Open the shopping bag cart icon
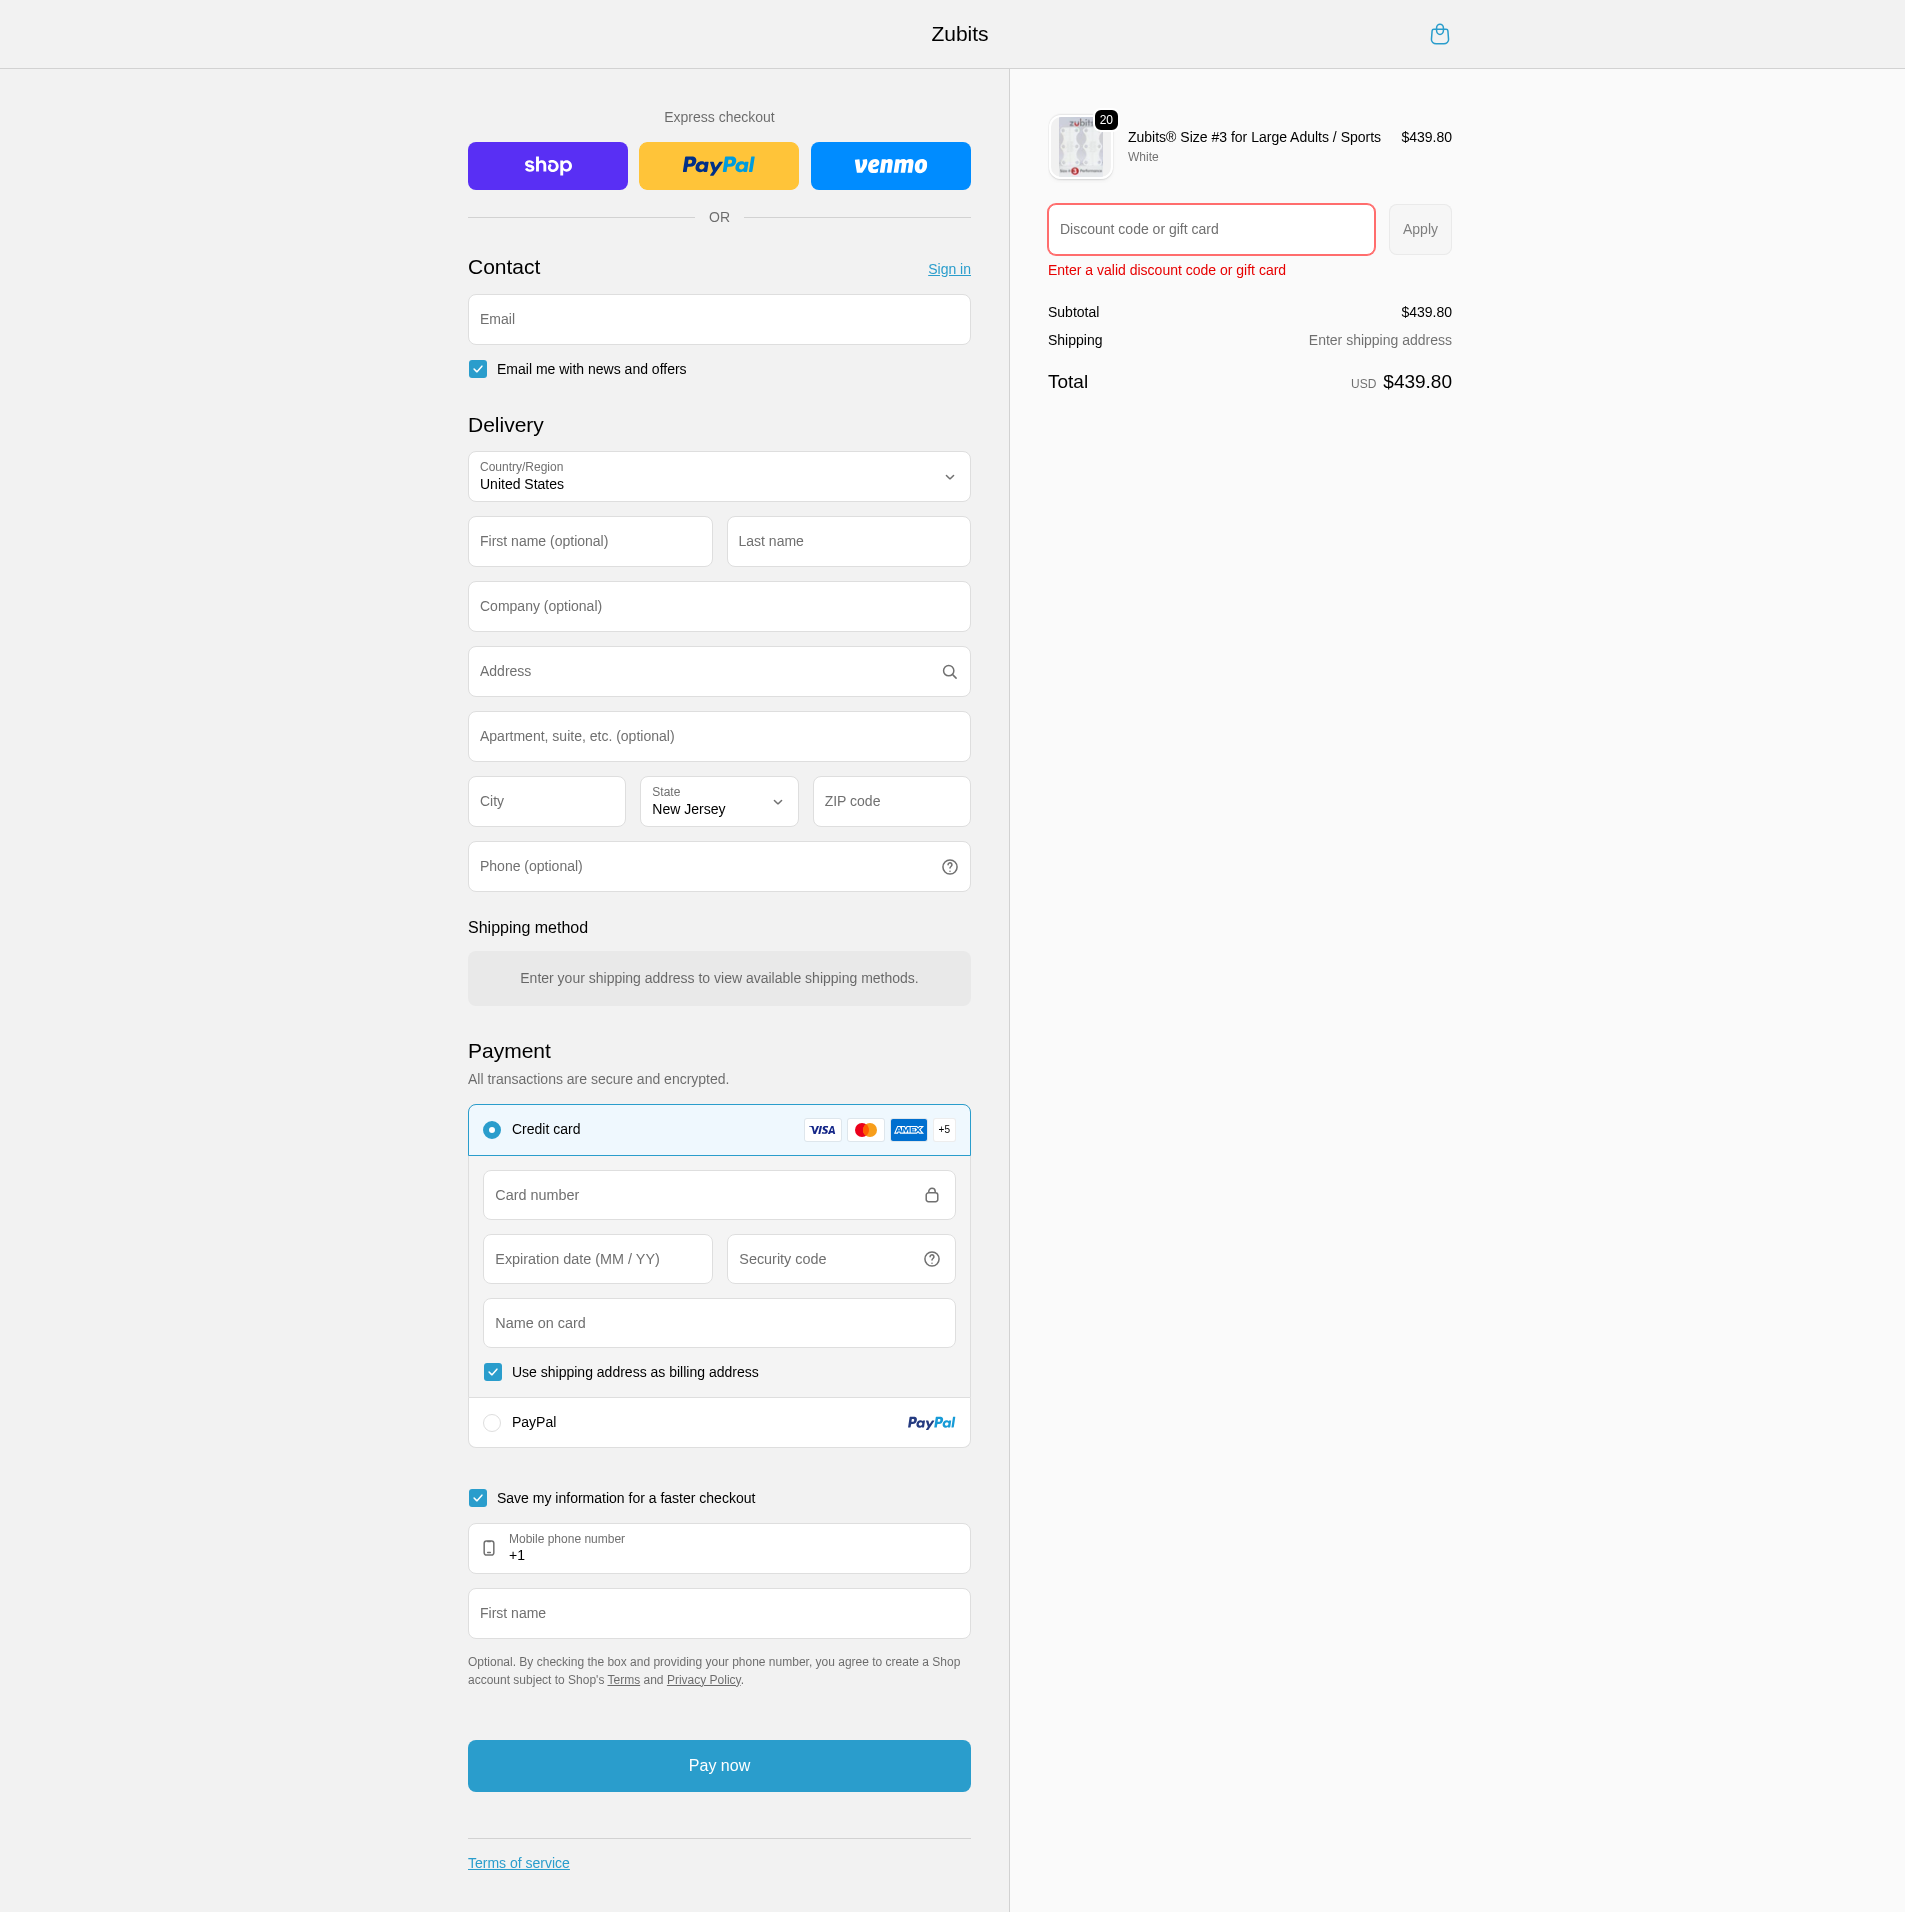The image size is (1905, 1912). click(x=1439, y=35)
